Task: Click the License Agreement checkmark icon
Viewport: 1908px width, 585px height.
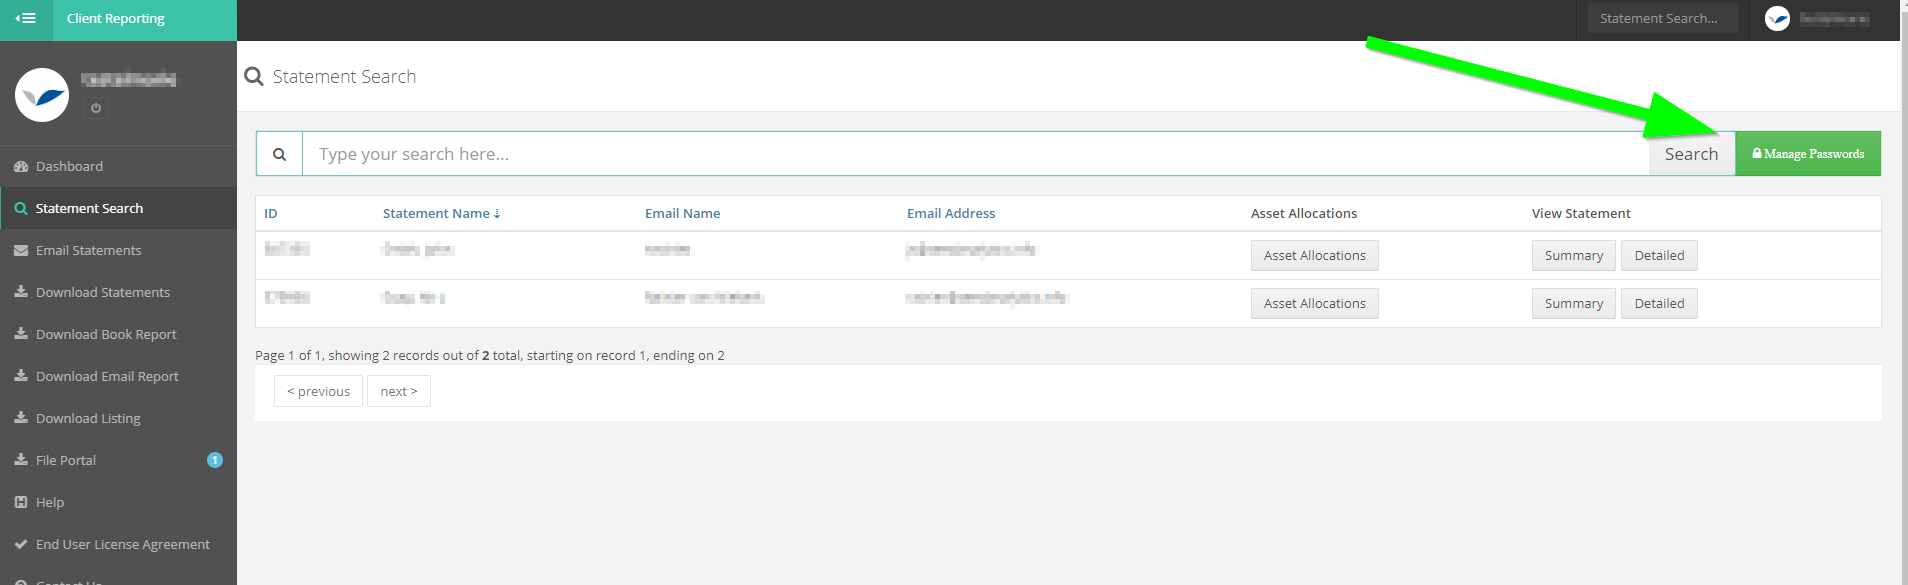Action: pos(21,544)
